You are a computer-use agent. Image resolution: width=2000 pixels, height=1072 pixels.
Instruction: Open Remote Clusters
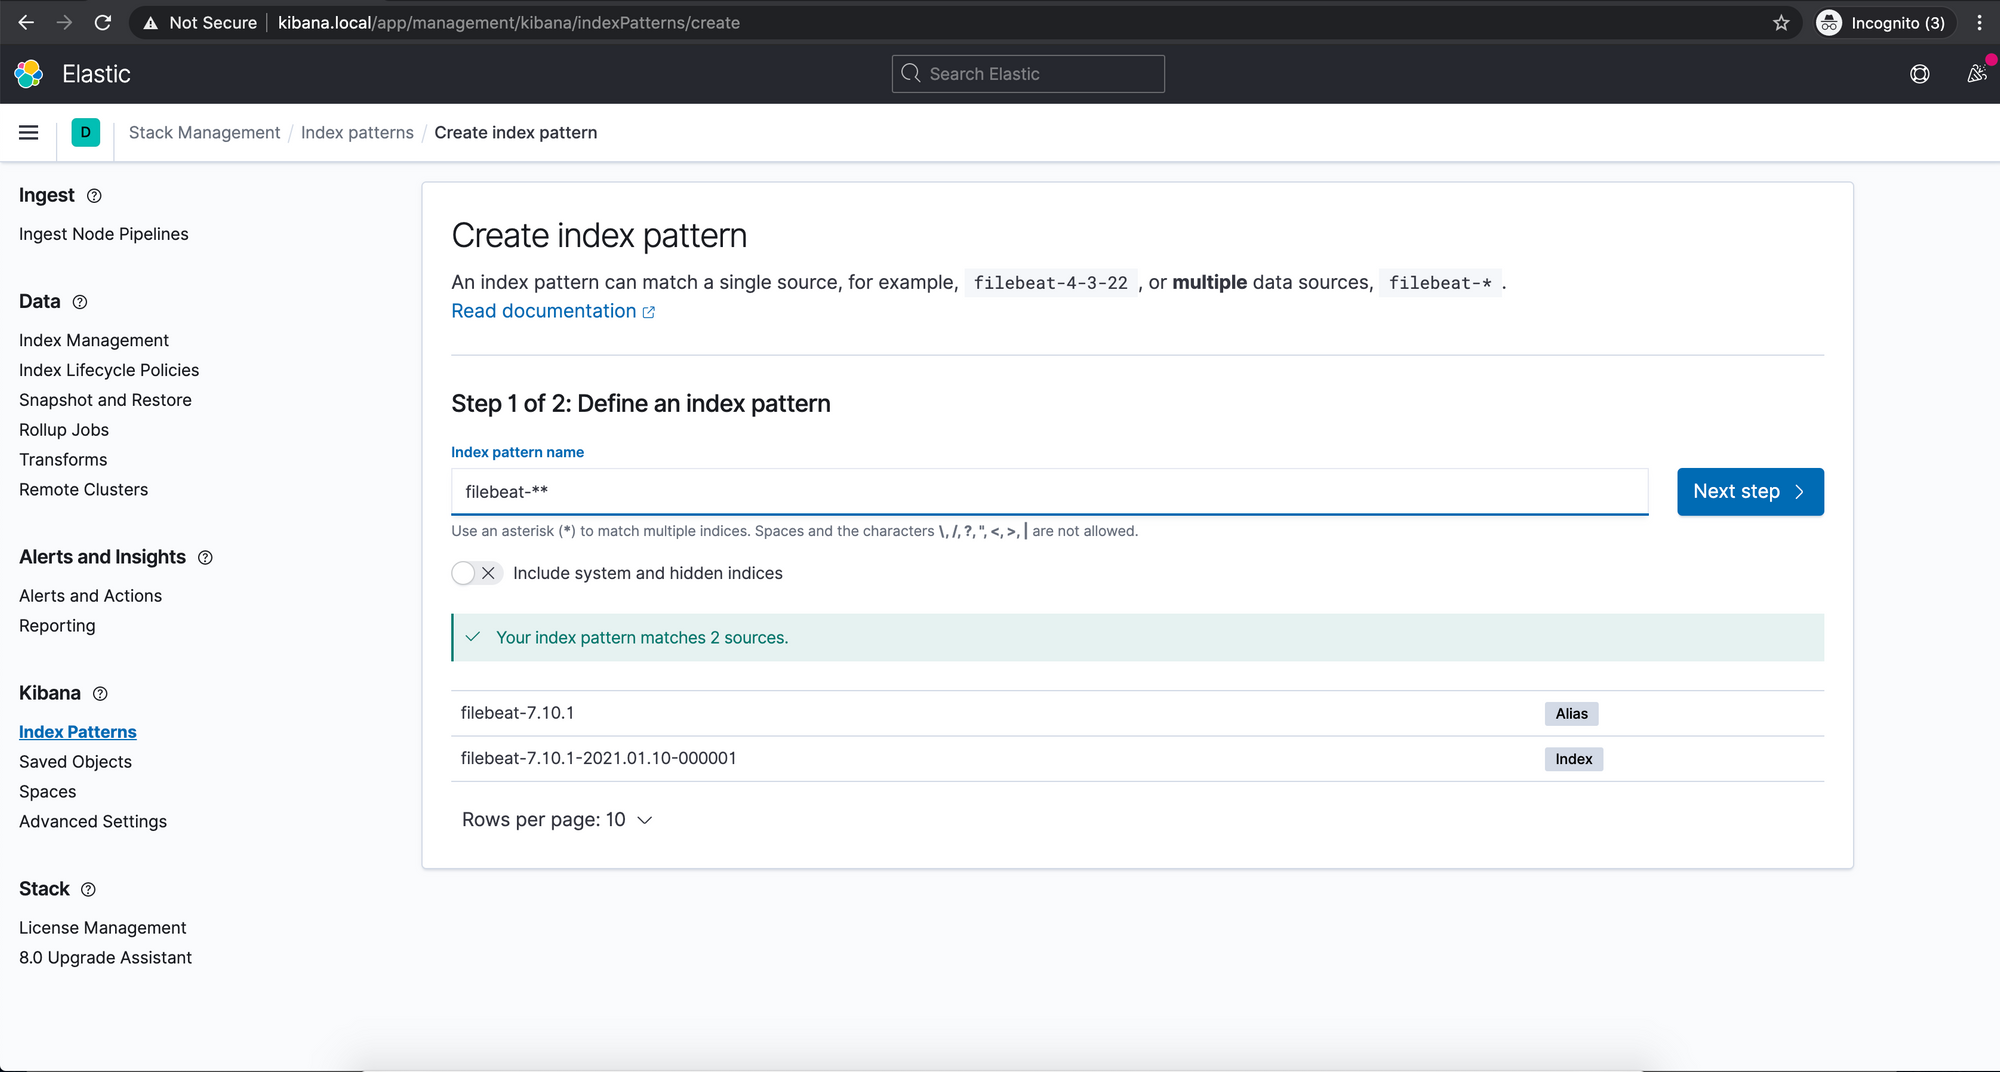tap(83, 490)
